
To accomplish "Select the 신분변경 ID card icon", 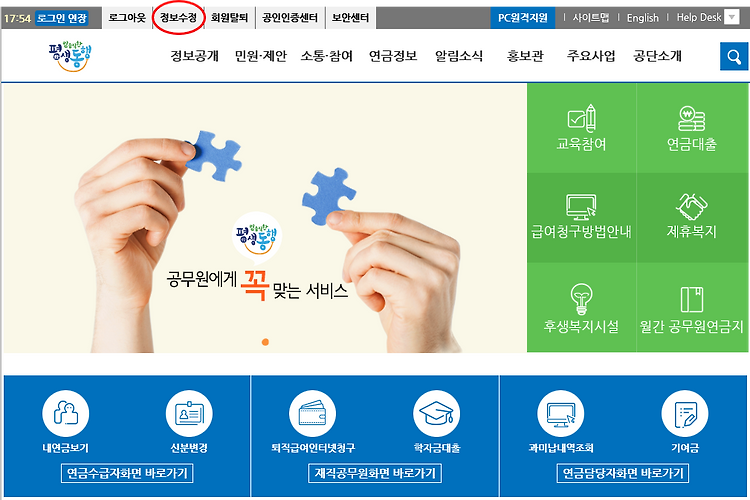I will [x=189, y=413].
